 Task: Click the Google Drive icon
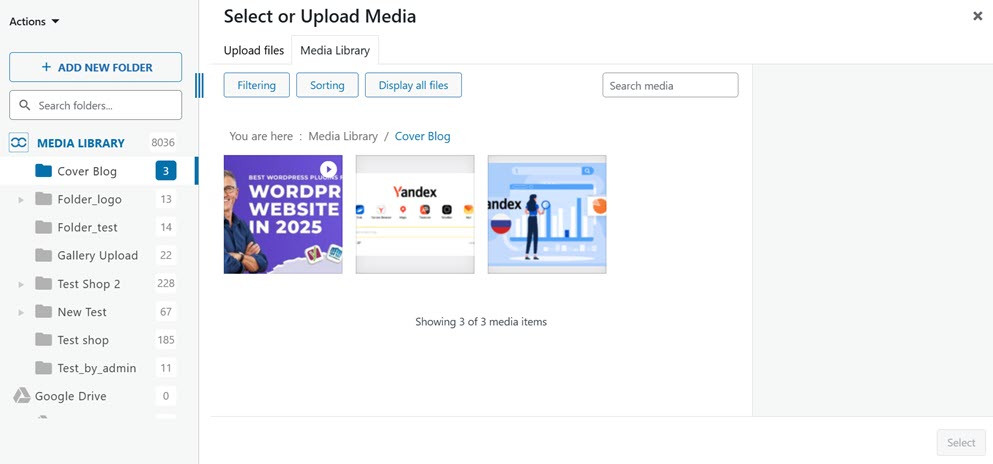coord(21,396)
